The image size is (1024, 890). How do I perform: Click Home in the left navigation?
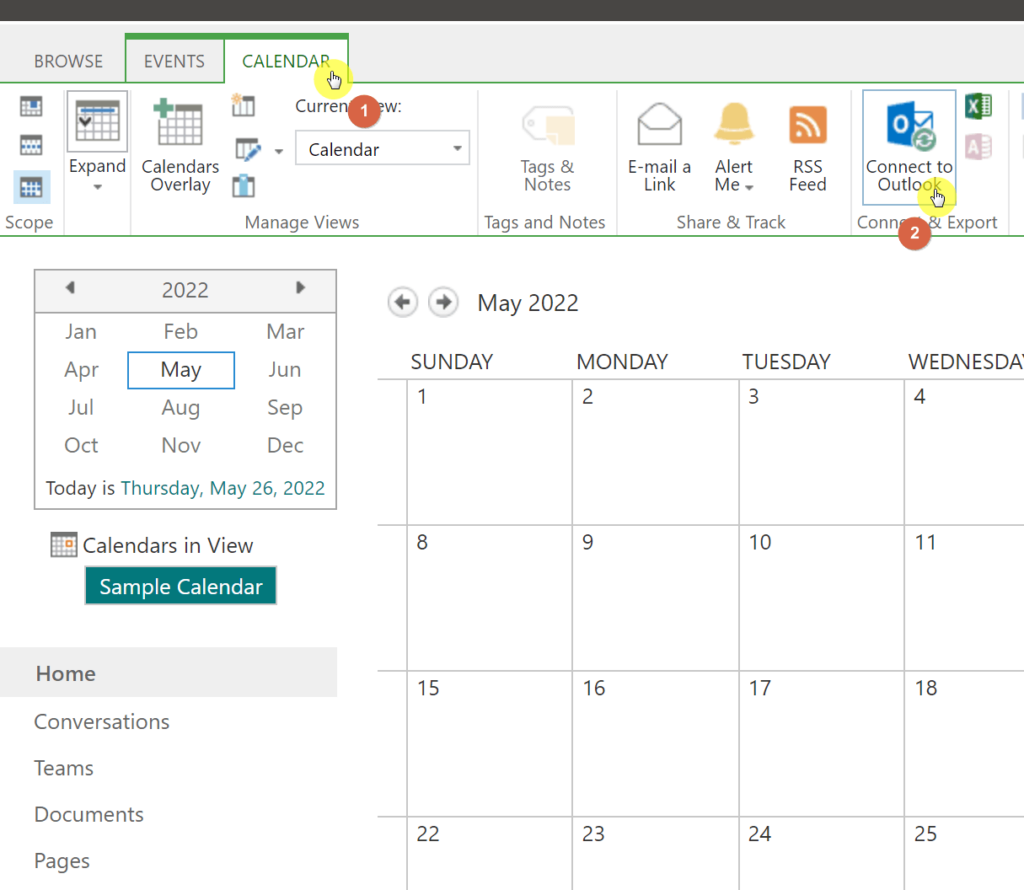168,673
